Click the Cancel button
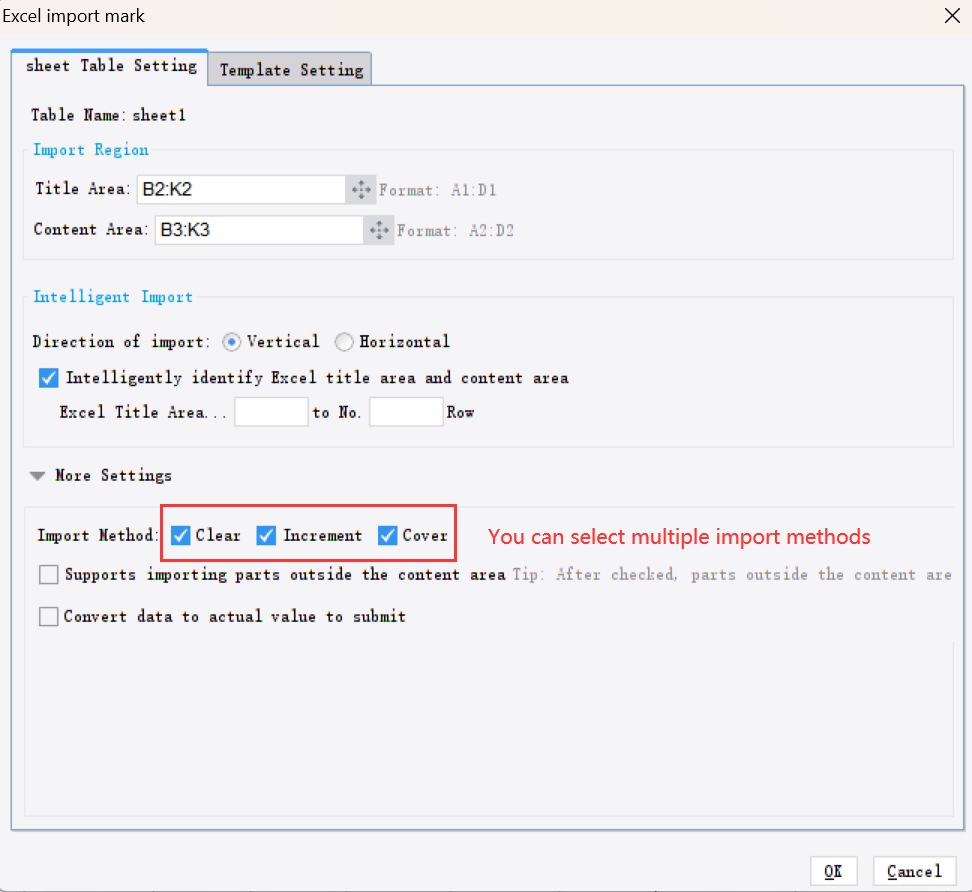972x892 pixels. tap(914, 870)
